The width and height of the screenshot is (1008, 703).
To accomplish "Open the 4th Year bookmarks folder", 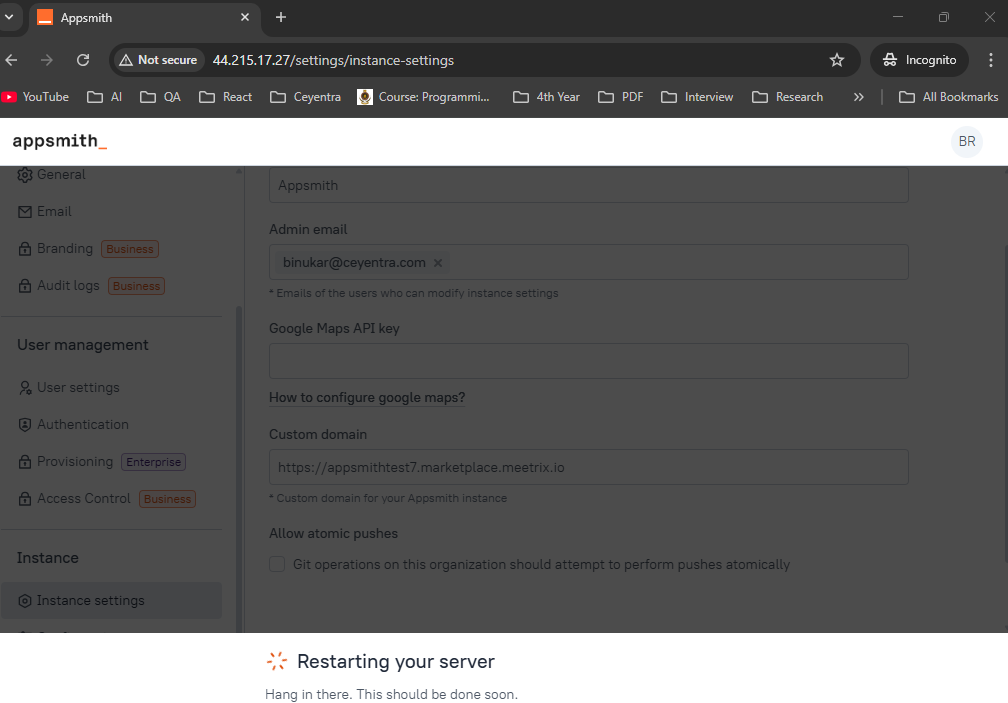I will (x=546, y=97).
